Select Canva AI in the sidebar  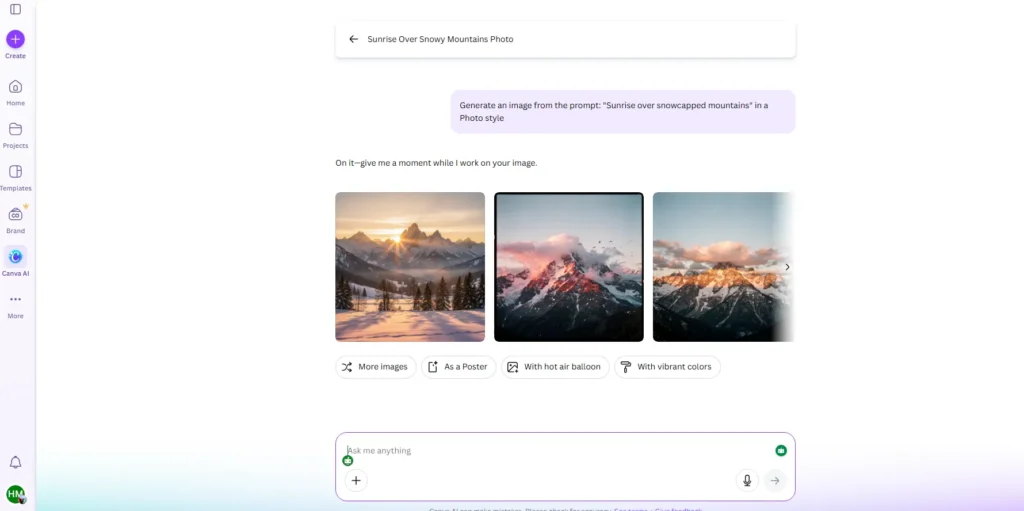[16, 262]
